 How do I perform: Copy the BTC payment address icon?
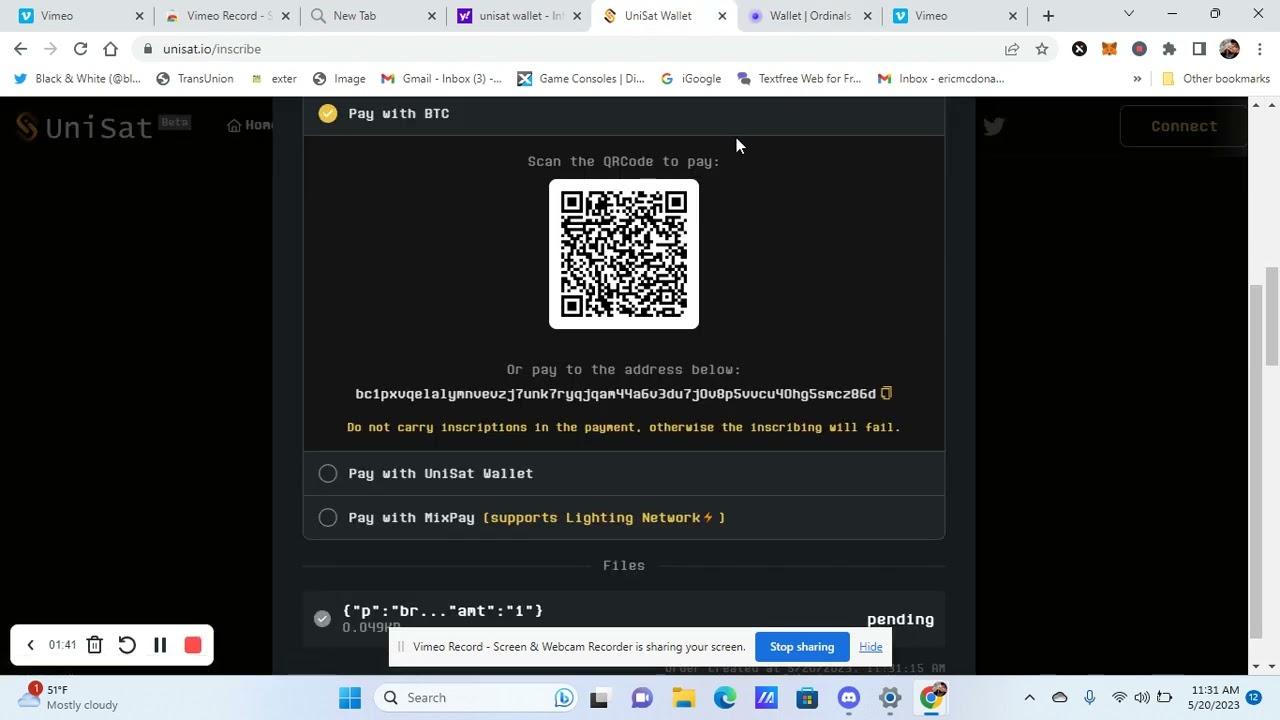pos(886,393)
